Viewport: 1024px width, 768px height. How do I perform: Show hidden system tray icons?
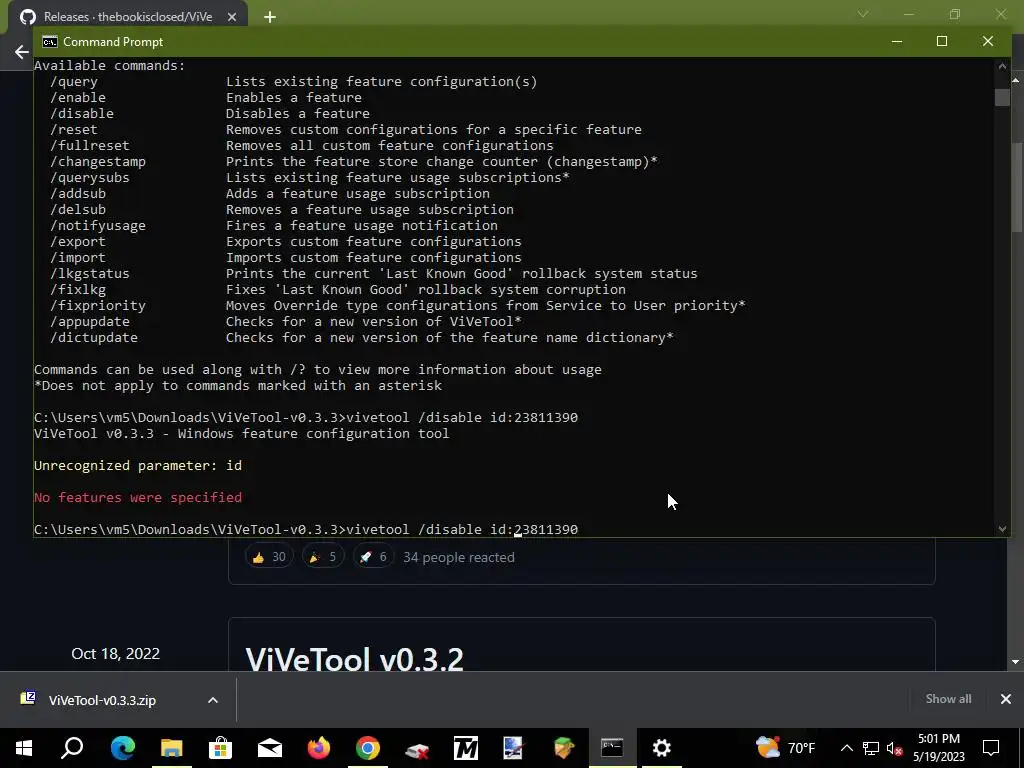click(x=846, y=748)
